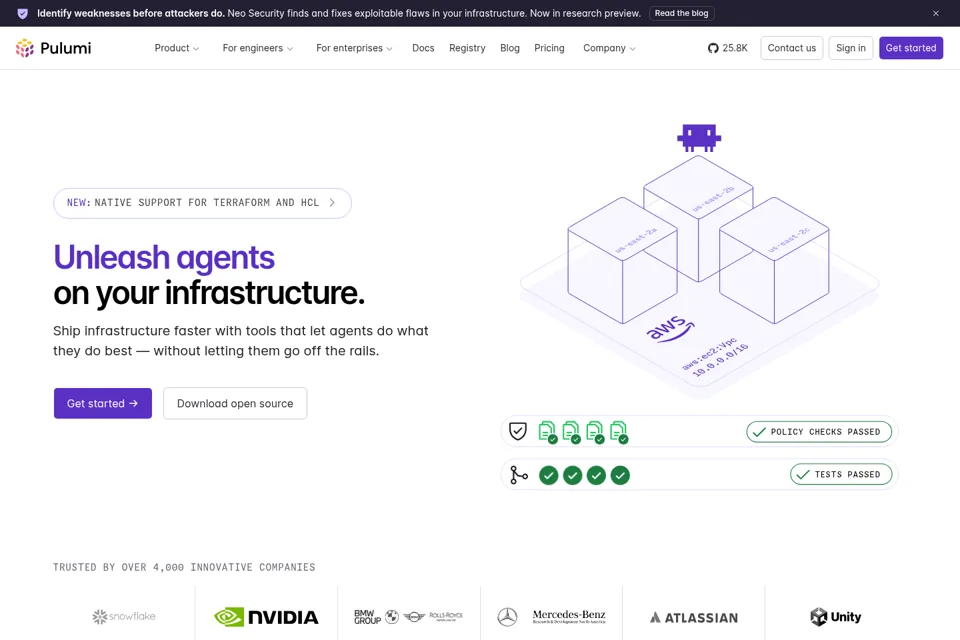This screenshot has height=640, width=960.
Task: Click the NVIDIA logo
Action: [x=266, y=617]
